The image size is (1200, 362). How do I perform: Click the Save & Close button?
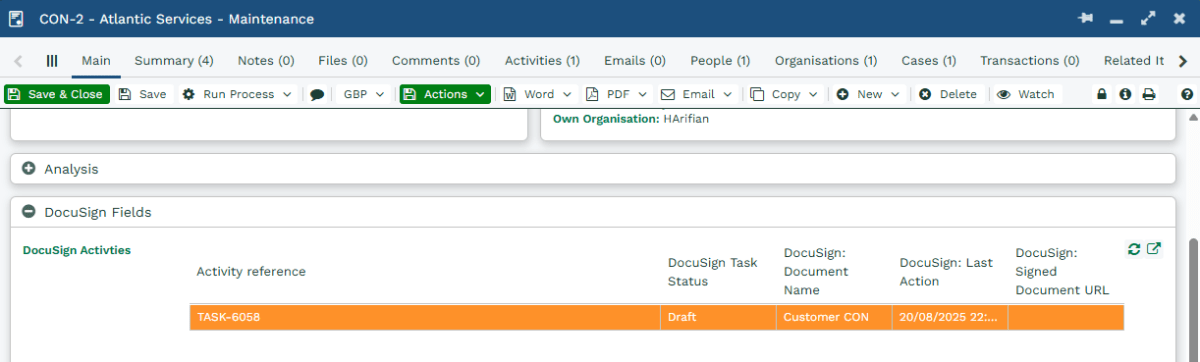[x=56, y=94]
